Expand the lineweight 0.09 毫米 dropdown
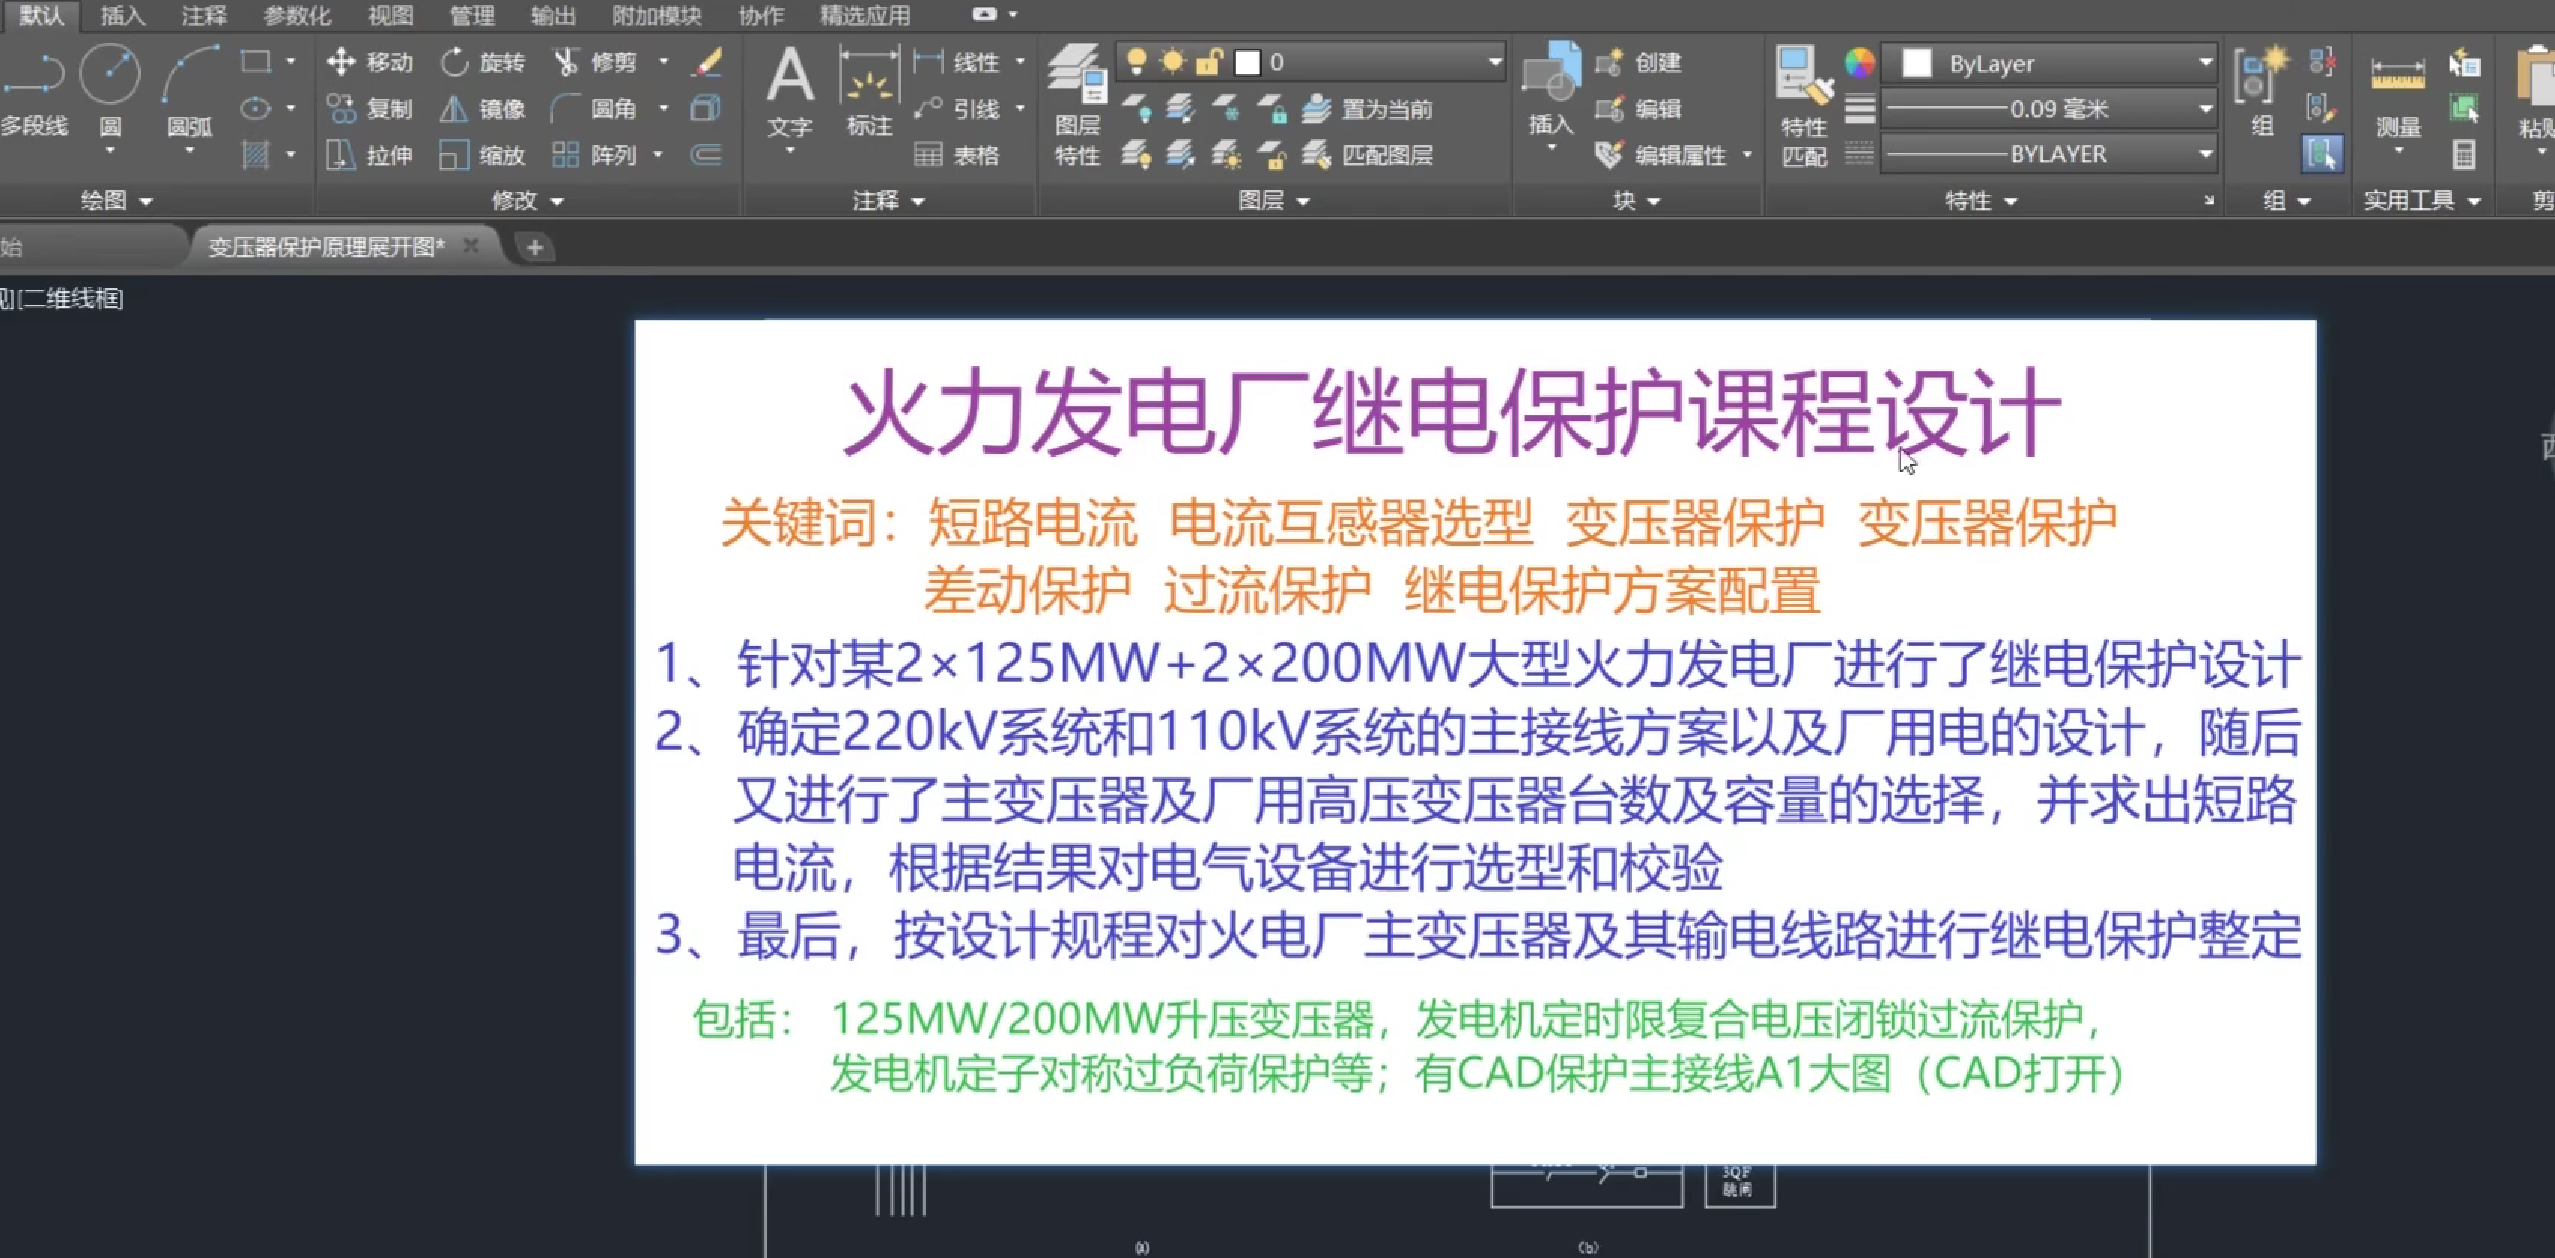Viewport: 2555px width, 1258px height. [2205, 108]
